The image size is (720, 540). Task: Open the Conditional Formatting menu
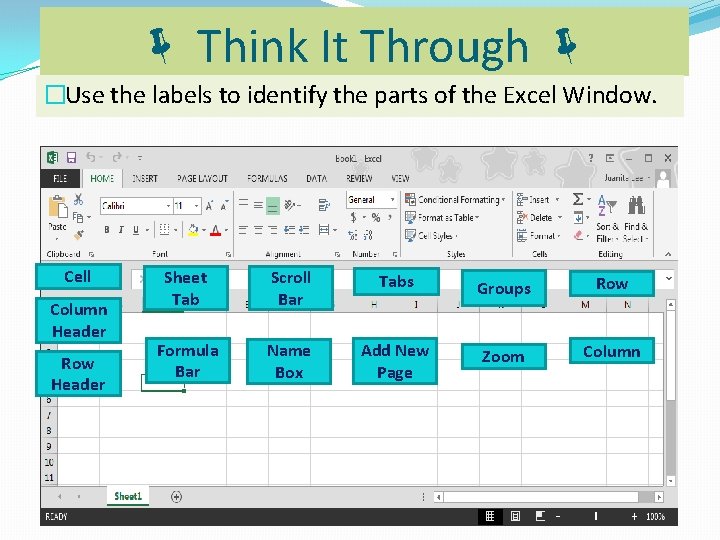click(455, 199)
